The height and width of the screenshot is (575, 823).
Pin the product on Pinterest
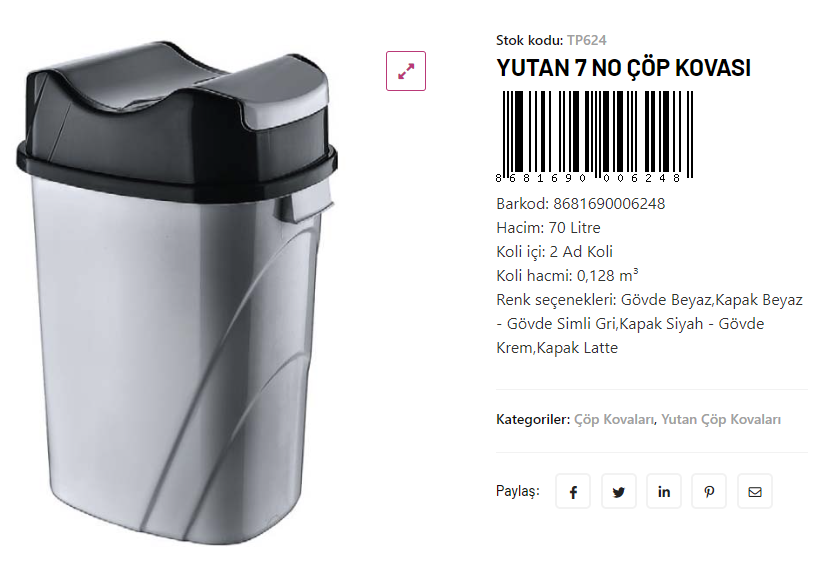coord(709,492)
